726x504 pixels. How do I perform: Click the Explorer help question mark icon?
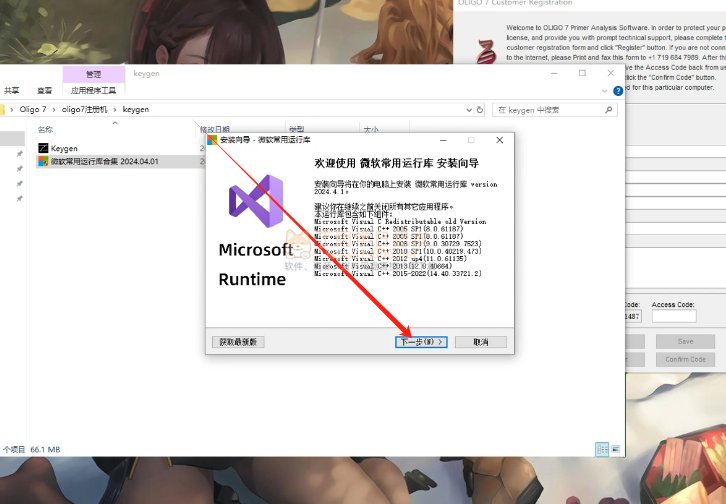[618, 89]
